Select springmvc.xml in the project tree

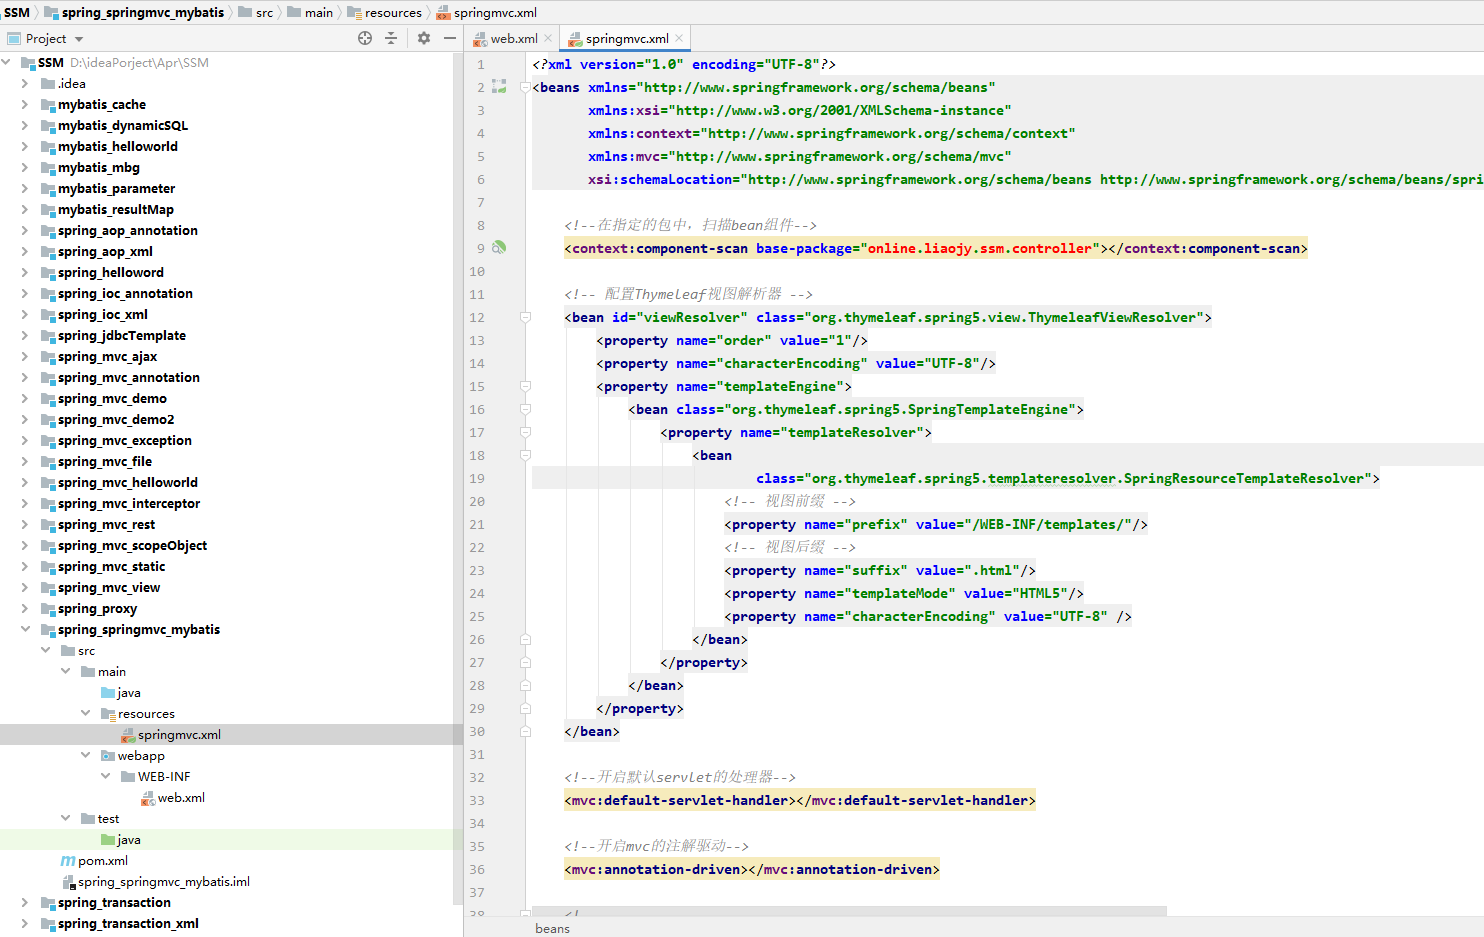[x=179, y=734]
